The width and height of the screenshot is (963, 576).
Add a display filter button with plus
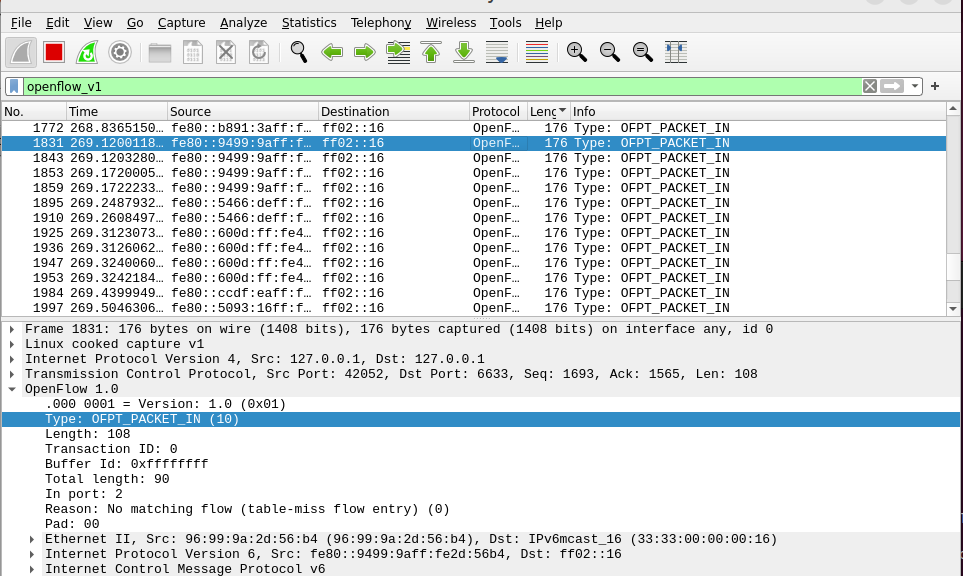pyautogui.click(x=935, y=87)
